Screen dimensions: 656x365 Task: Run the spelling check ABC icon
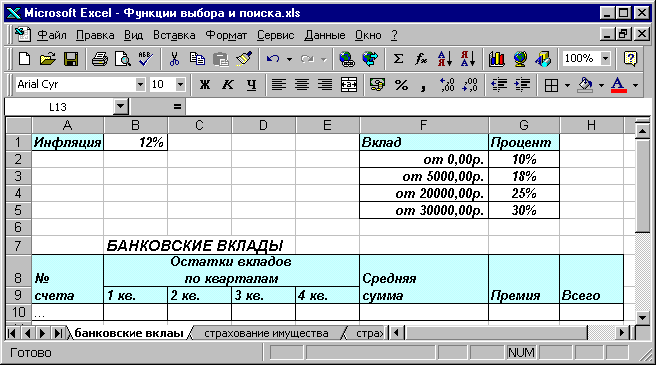click(x=145, y=59)
